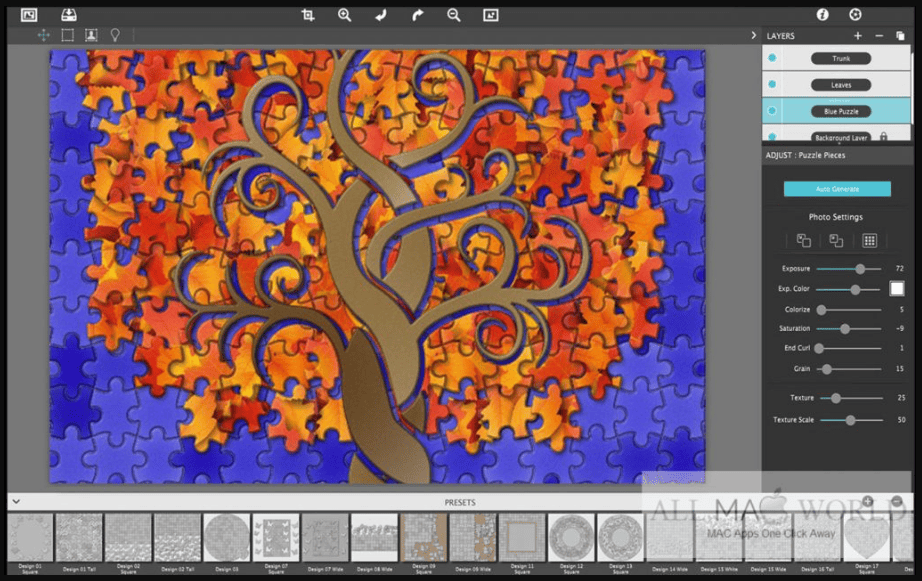The image size is (922, 581).
Task: Zoom out with the minus magnifier
Action: (453, 15)
